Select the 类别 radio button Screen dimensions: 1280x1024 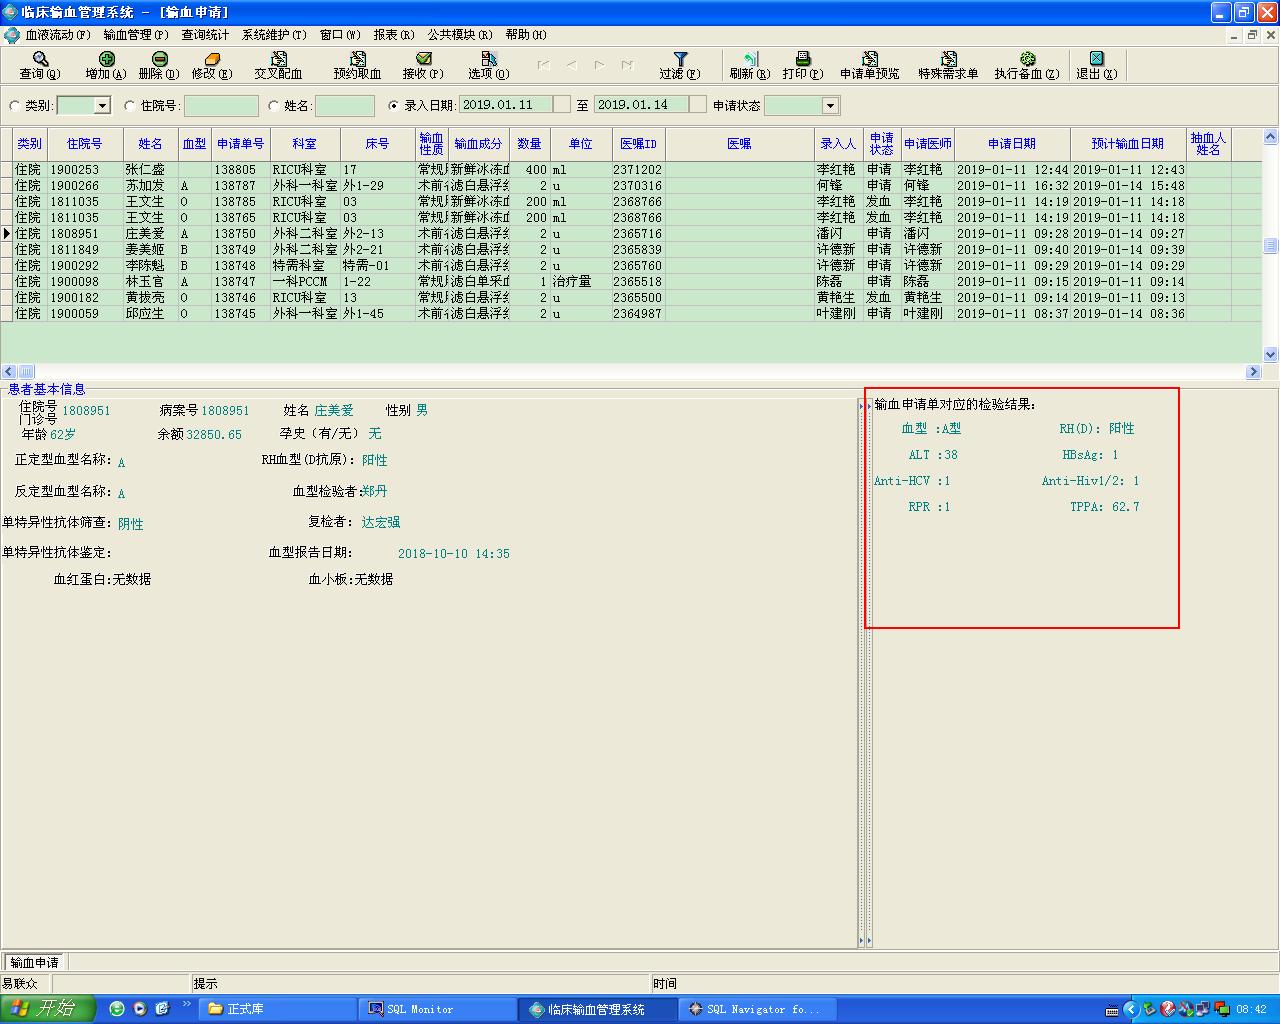tap(15, 106)
